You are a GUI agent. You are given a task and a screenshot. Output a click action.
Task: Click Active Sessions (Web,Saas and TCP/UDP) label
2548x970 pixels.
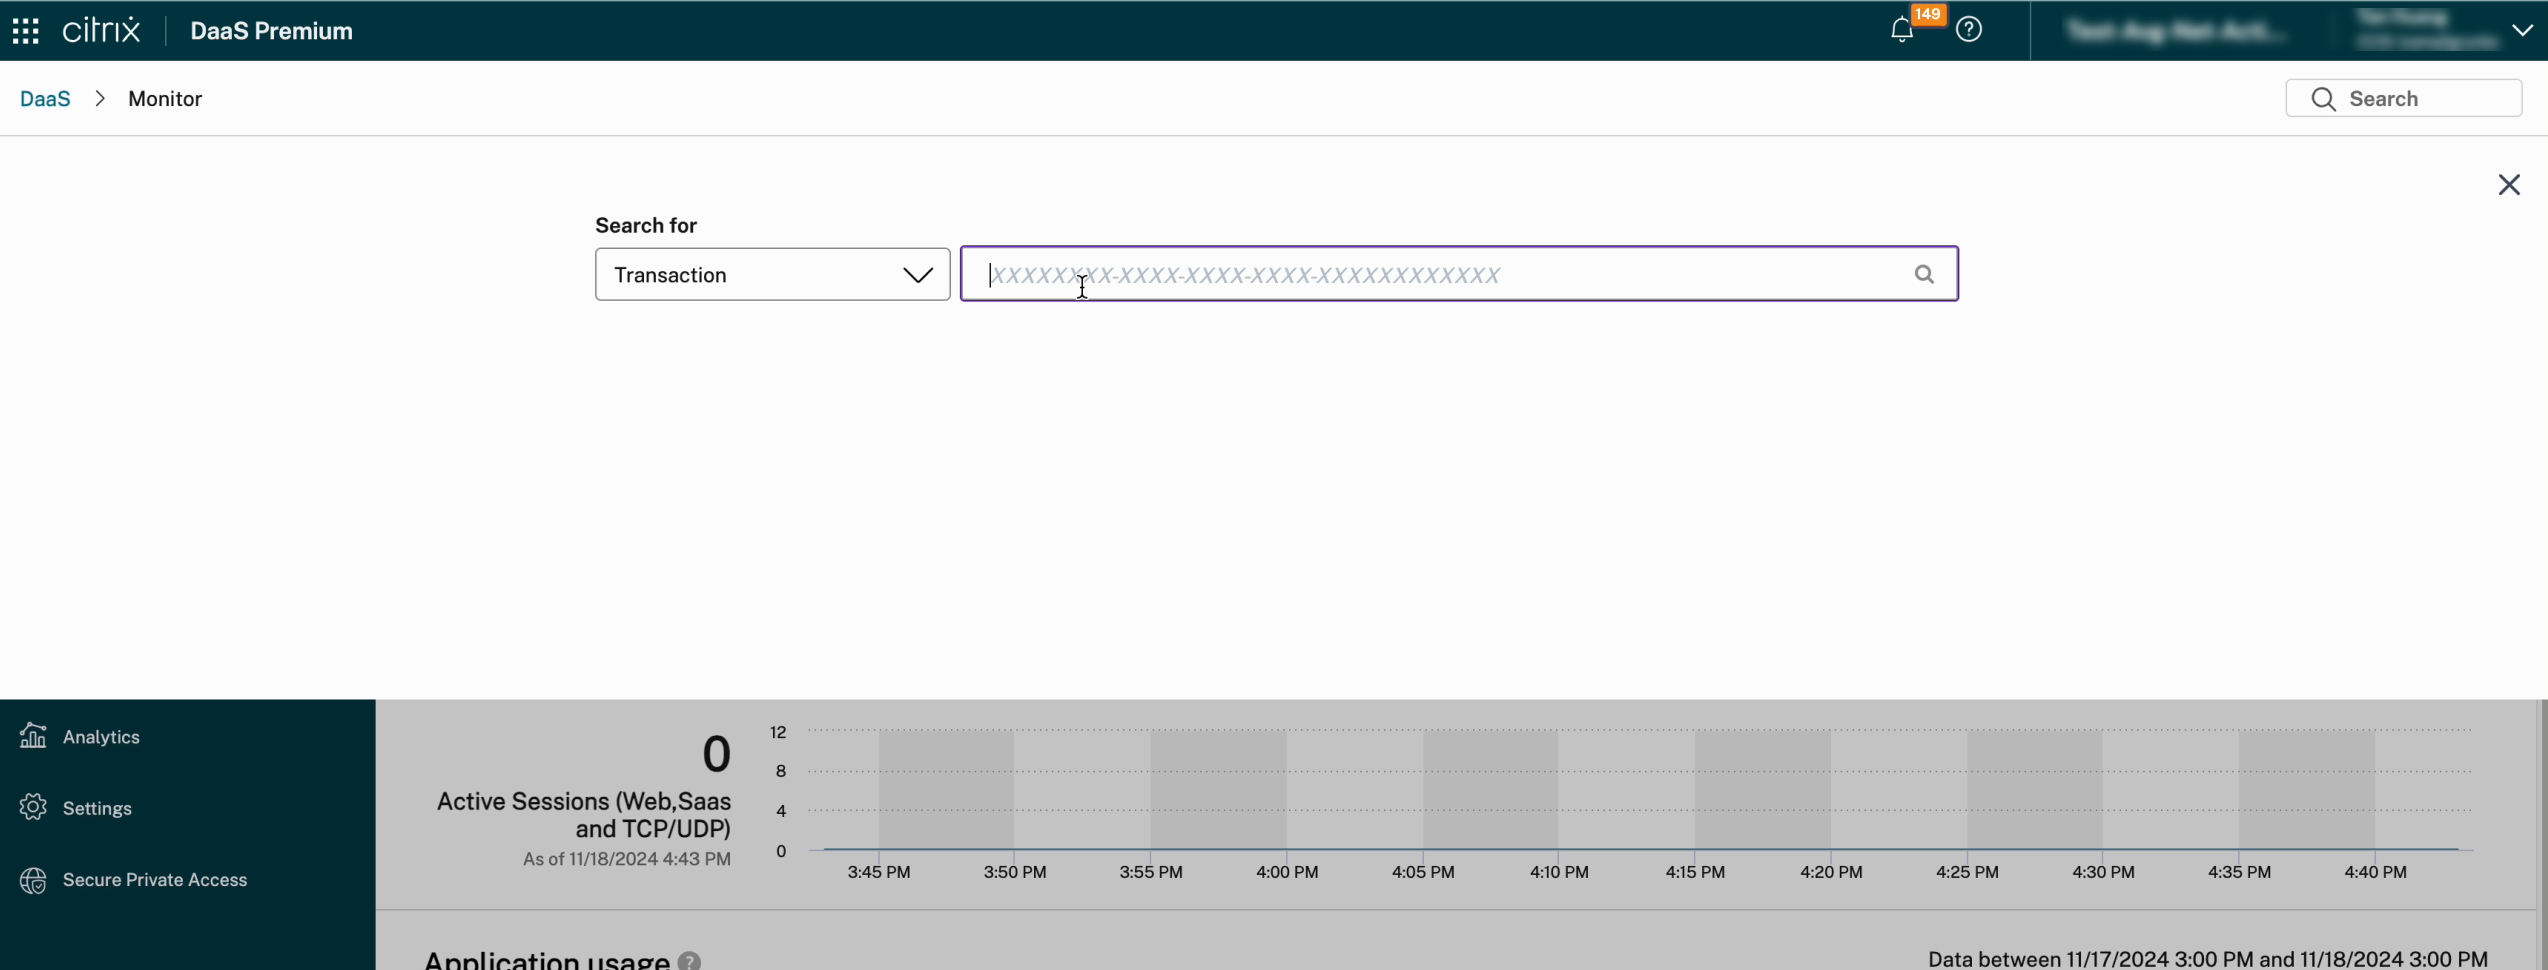tap(584, 814)
